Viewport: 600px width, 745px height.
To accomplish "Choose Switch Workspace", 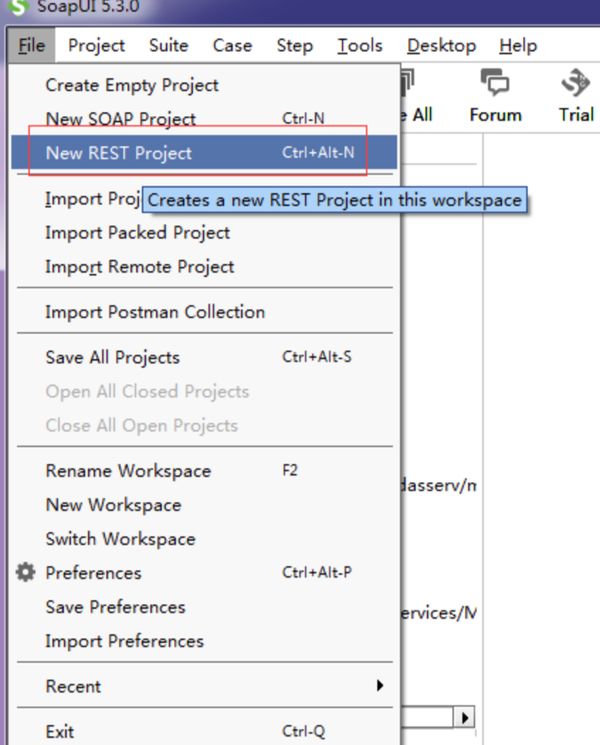I will [120, 539].
